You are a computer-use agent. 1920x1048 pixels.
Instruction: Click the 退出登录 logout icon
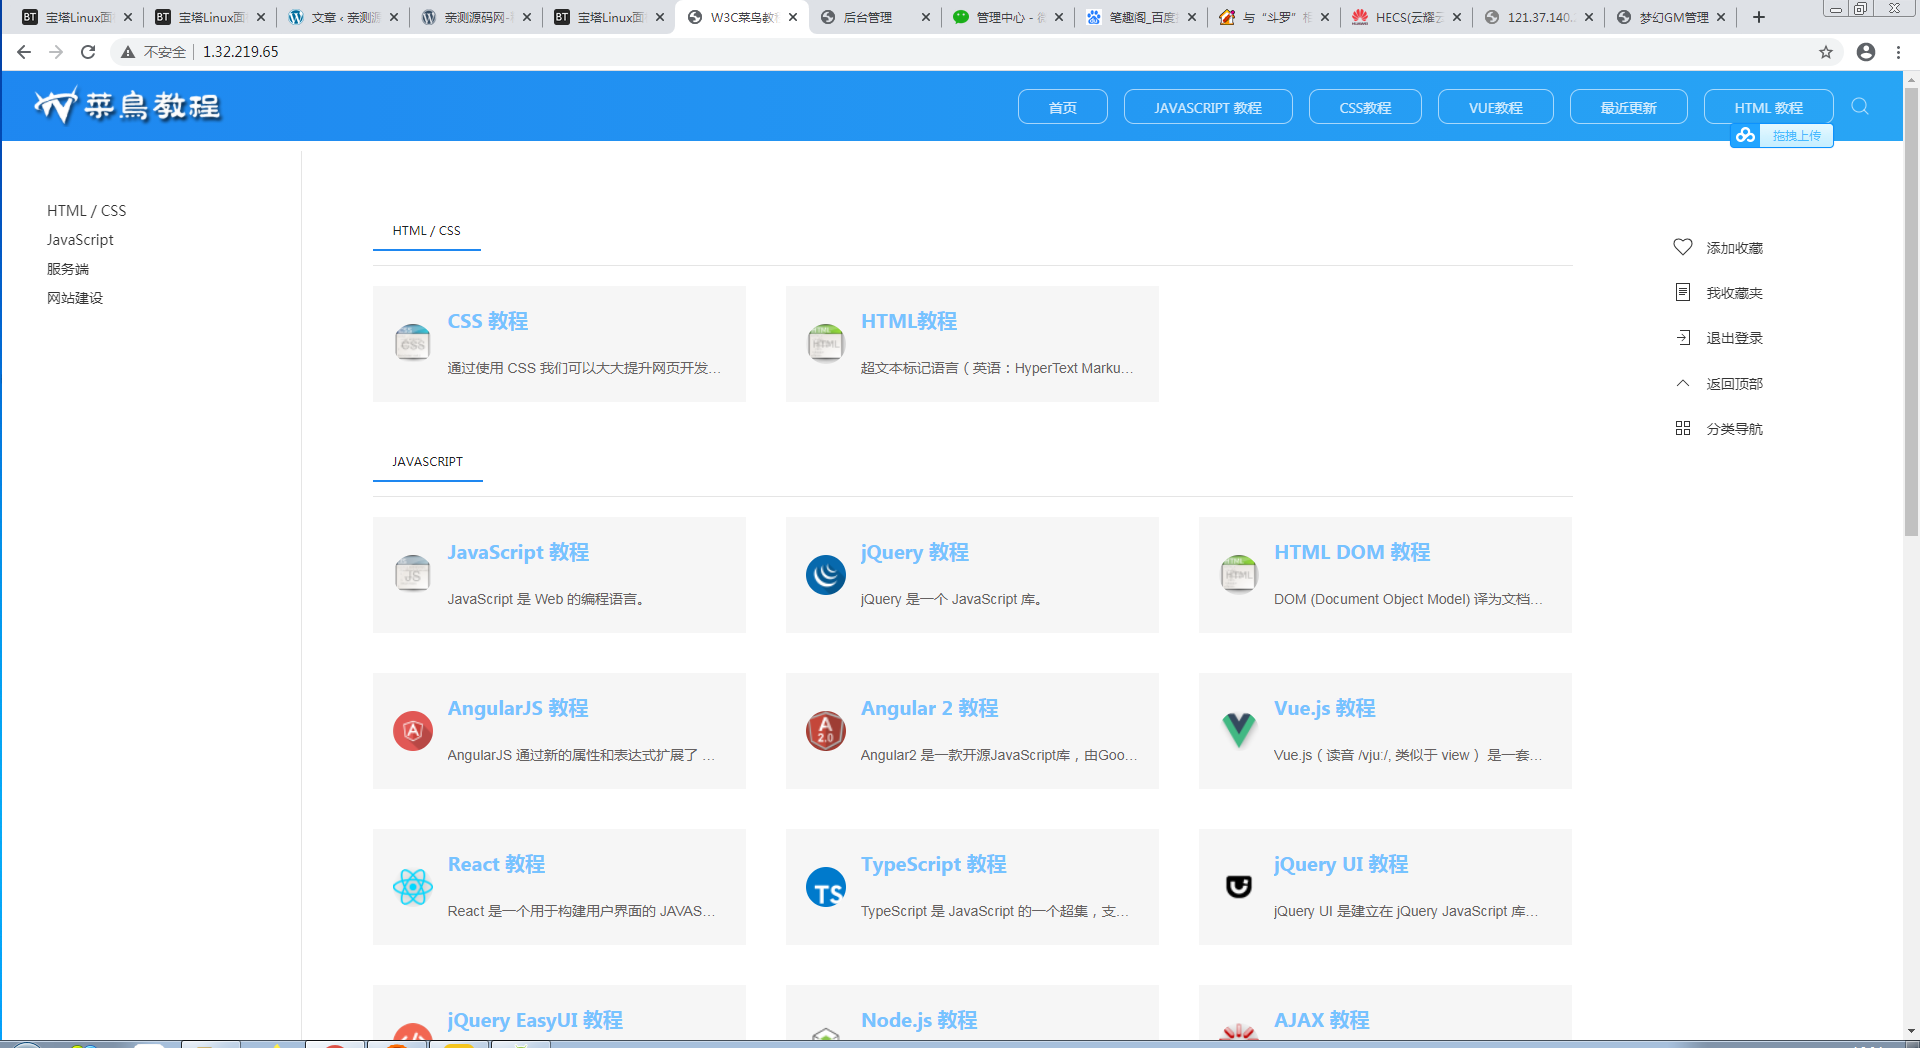point(1683,337)
